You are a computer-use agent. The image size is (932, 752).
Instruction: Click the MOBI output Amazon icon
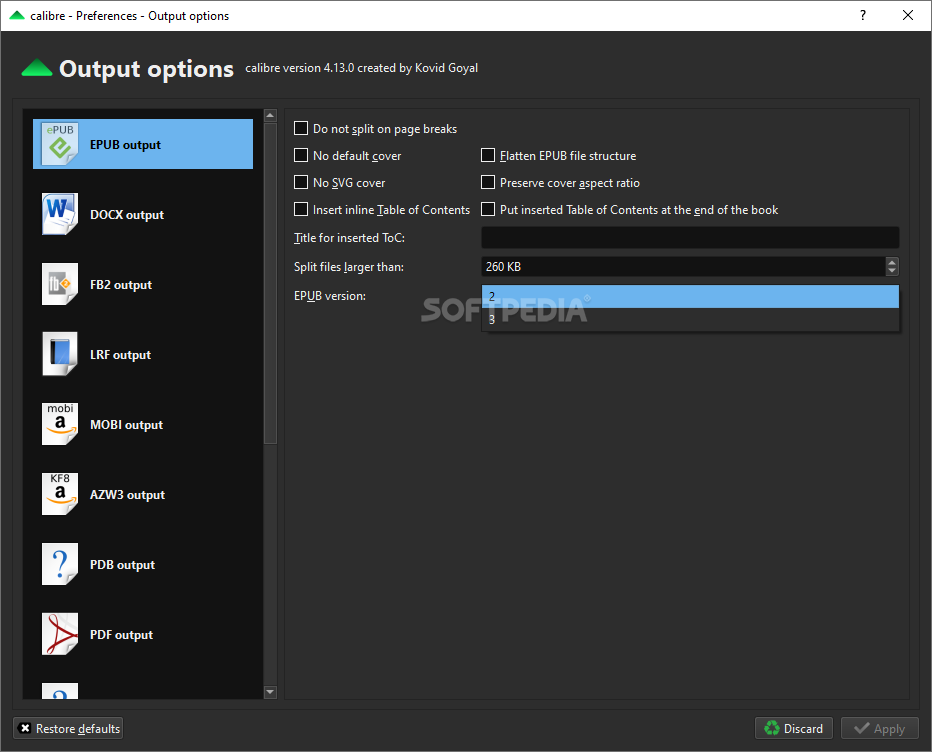tap(60, 424)
